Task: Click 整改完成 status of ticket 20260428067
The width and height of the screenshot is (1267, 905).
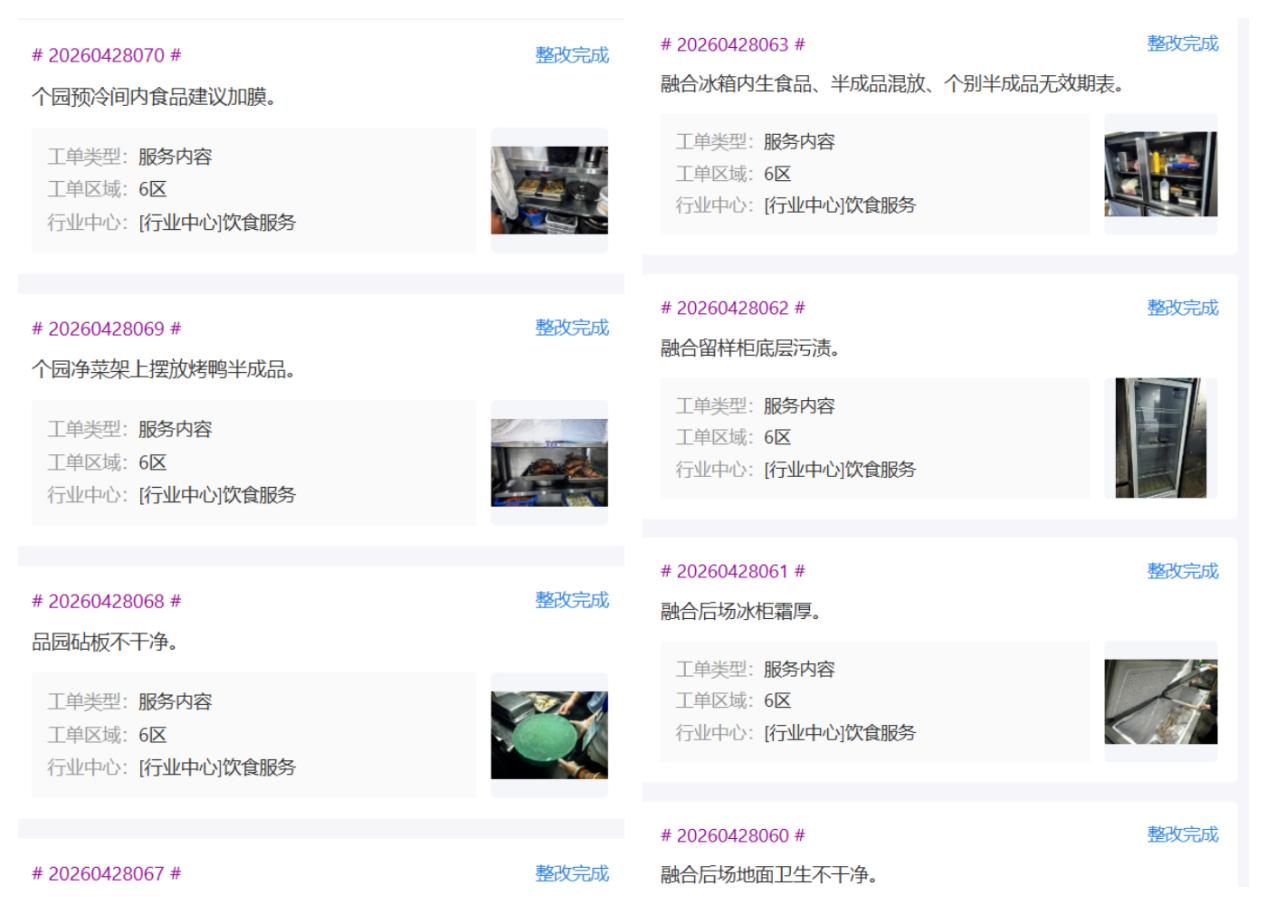Action: click(572, 874)
